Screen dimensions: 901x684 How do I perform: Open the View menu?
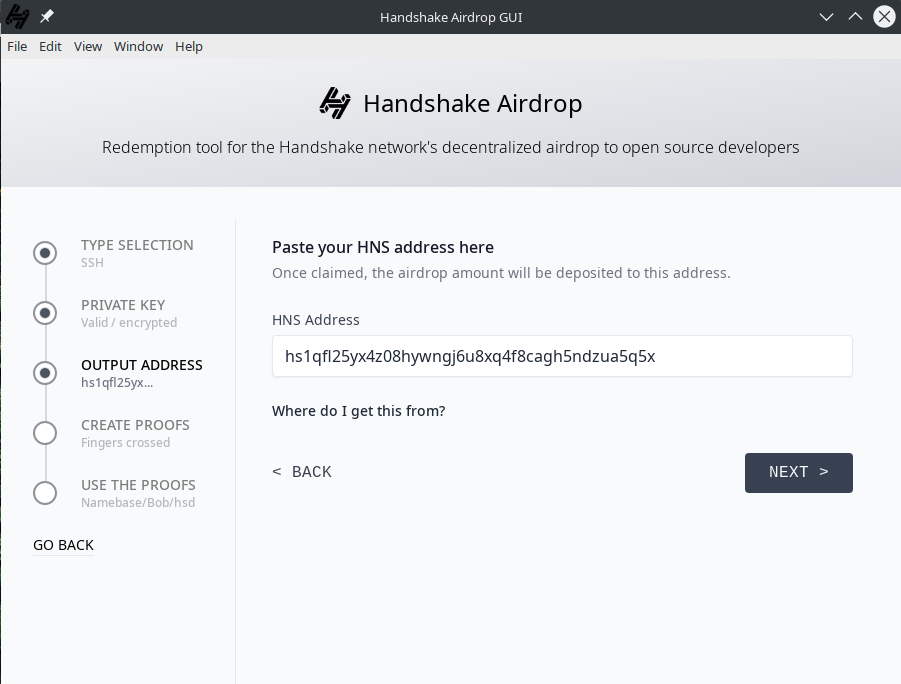tap(88, 47)
